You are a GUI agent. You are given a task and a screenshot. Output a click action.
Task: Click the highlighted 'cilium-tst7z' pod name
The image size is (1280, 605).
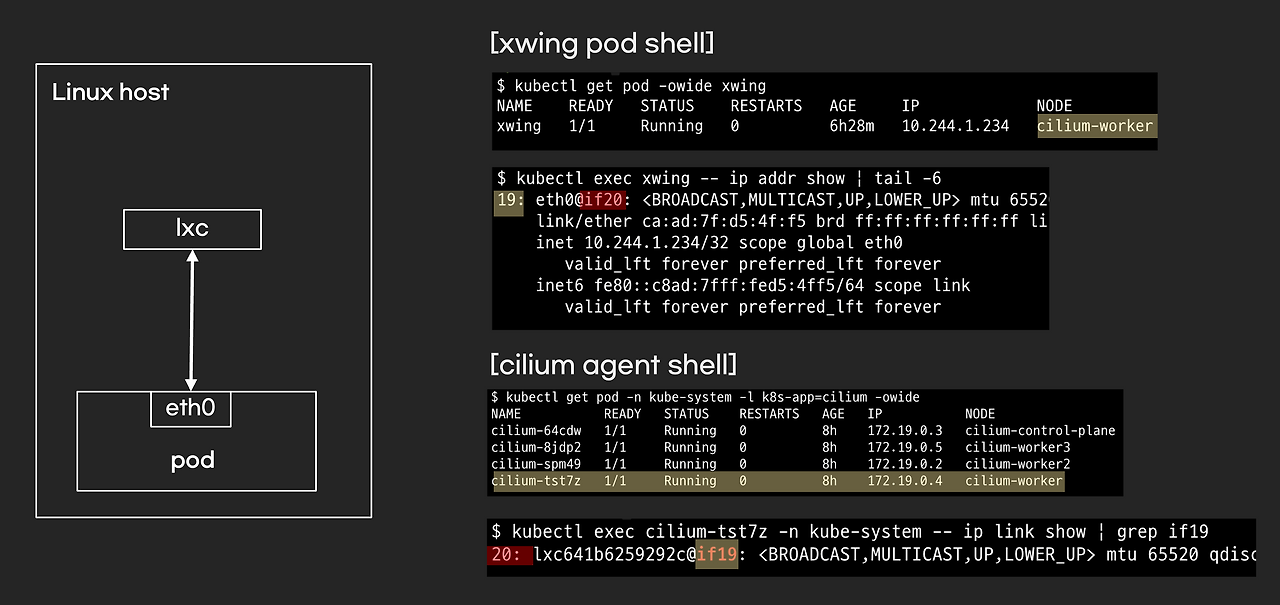tap(536, 481)
